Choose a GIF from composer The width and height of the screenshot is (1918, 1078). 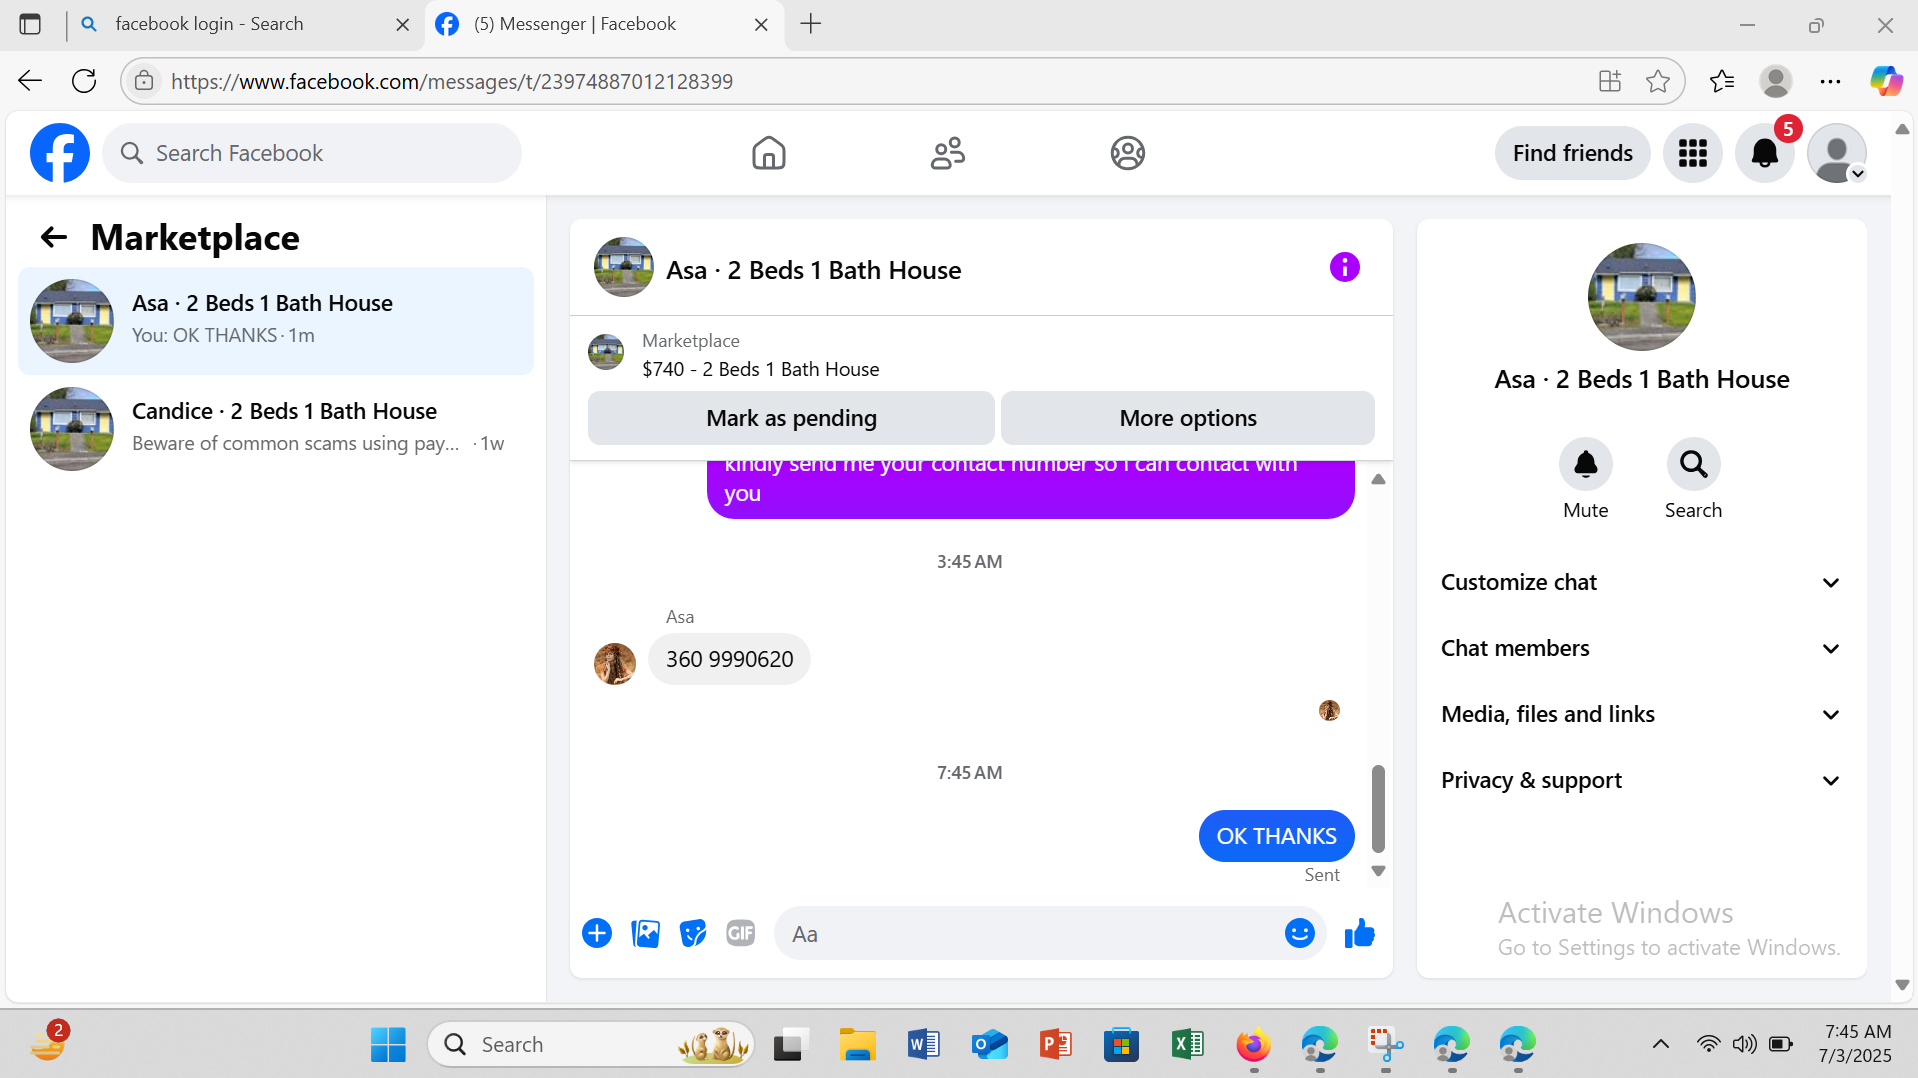741,933
